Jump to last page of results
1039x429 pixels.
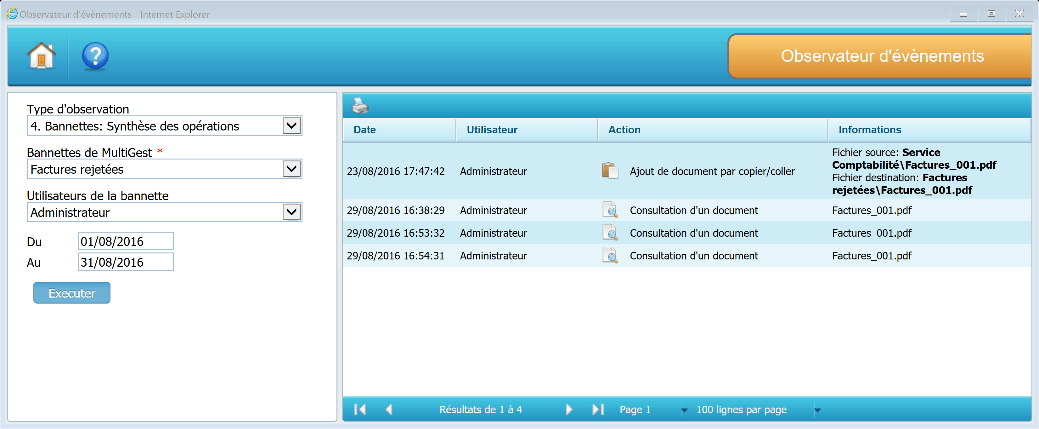tap(598, 409)
